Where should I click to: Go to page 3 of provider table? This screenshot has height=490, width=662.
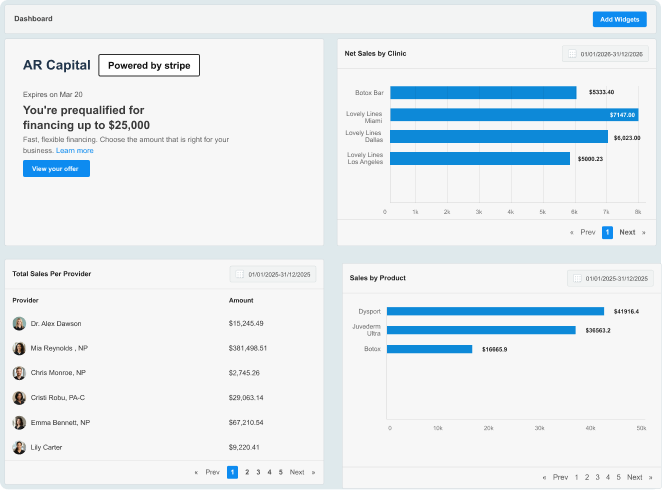pos(258,472)
